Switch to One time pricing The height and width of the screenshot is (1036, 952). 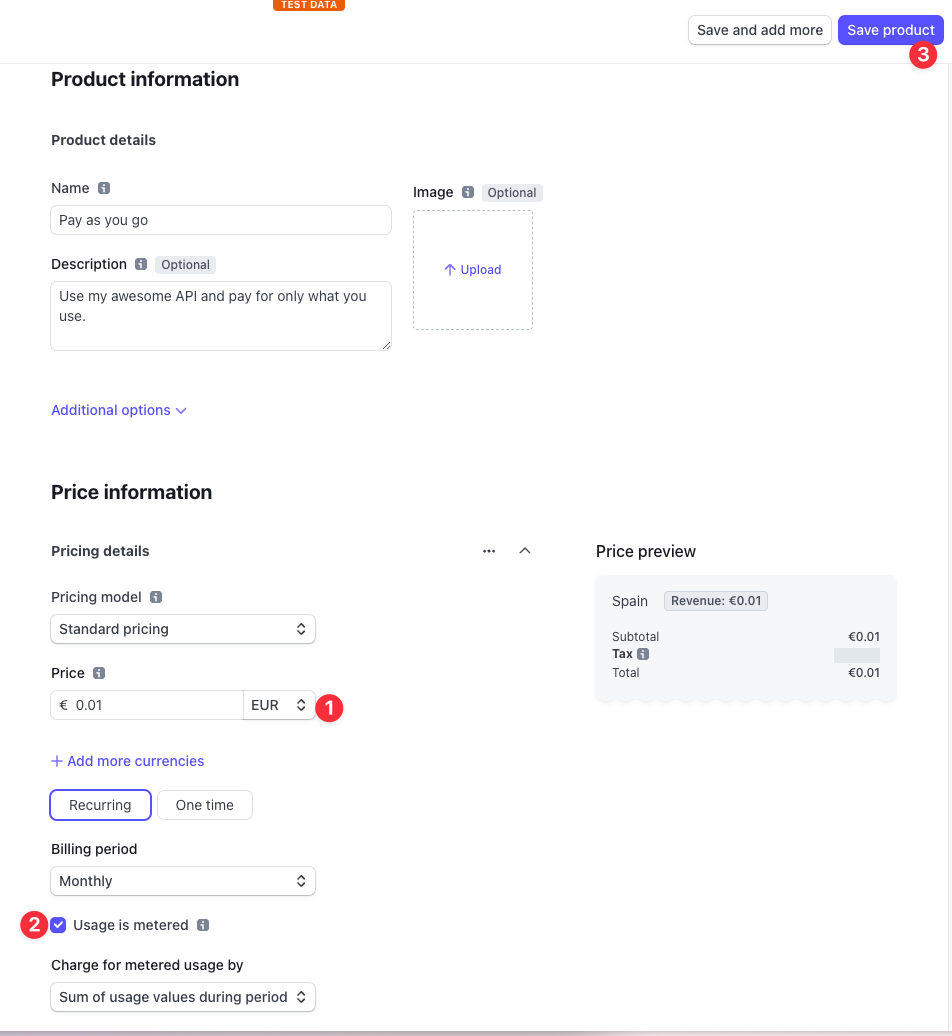[x=205, y=805]
